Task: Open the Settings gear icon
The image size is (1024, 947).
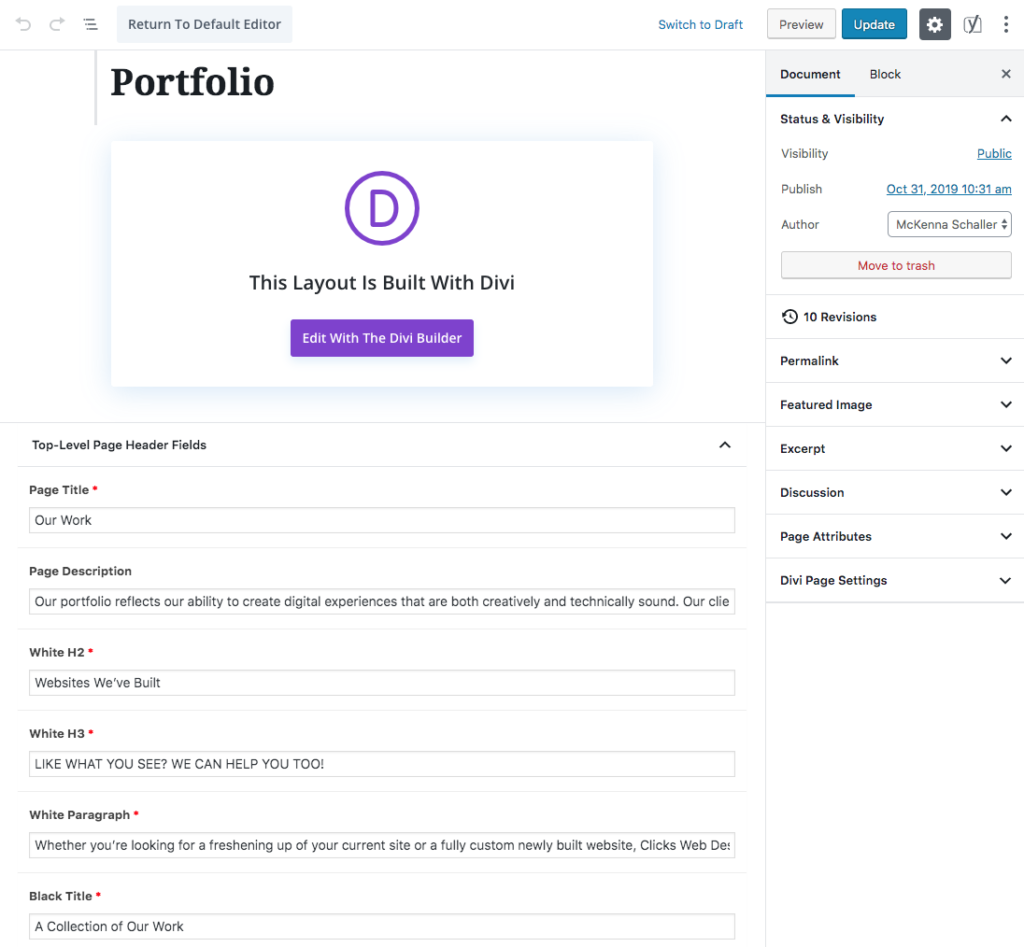Action: pyautogui.click(x=934, y=23)
